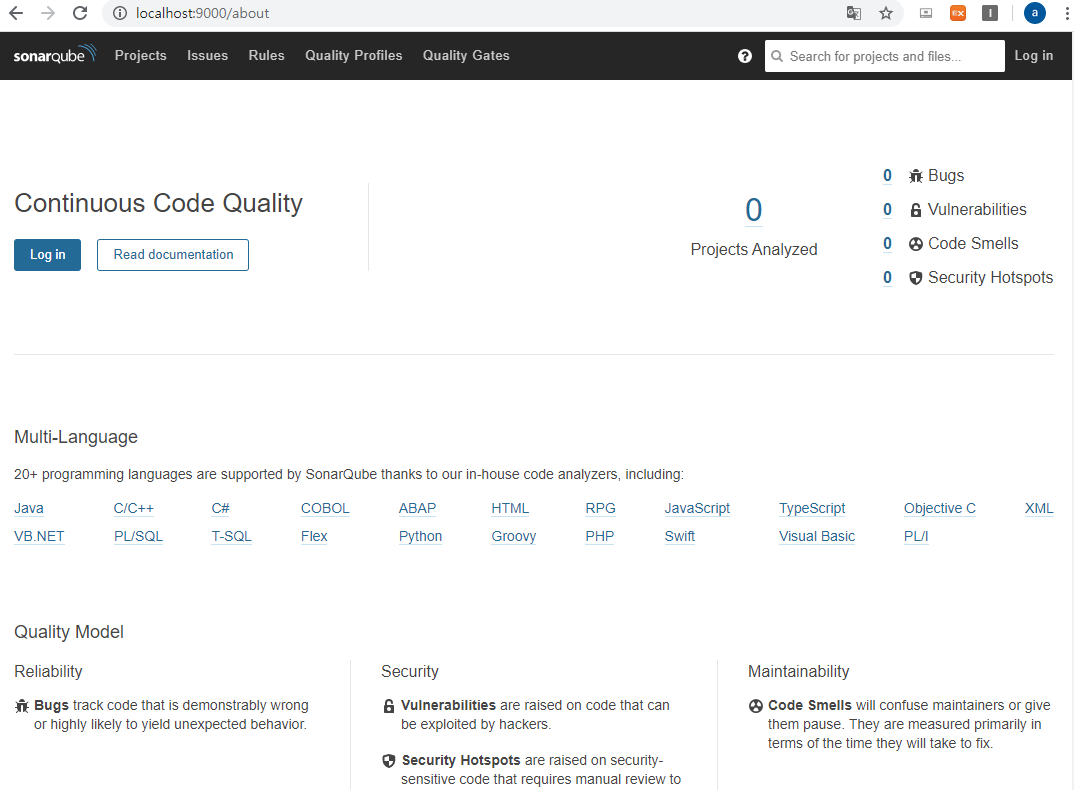Click the Bugs bug icon in summary
The image size is (1074, 790).
[916, 176]
